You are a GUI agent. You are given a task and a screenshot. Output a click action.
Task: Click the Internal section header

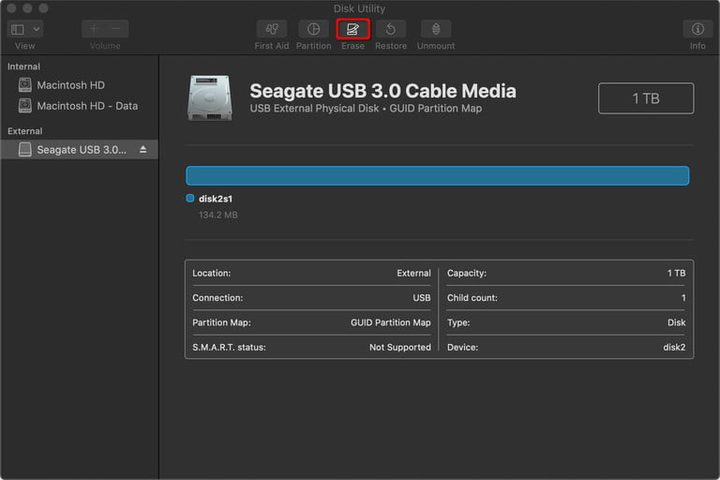(x=24, y=67)
